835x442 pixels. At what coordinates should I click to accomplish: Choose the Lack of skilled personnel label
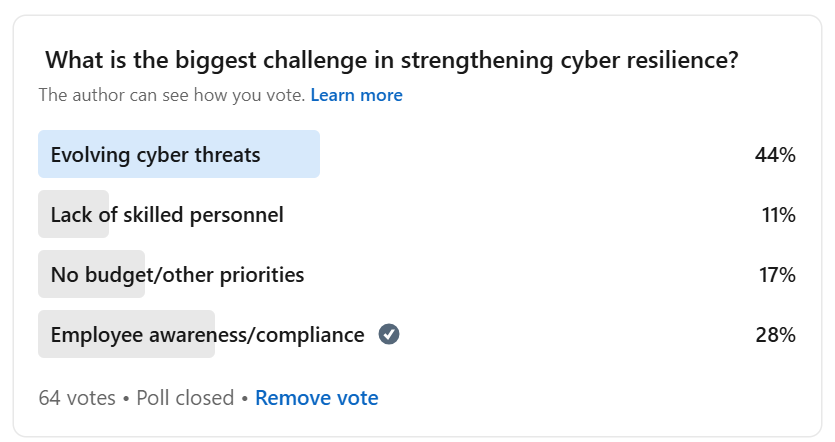167,215
